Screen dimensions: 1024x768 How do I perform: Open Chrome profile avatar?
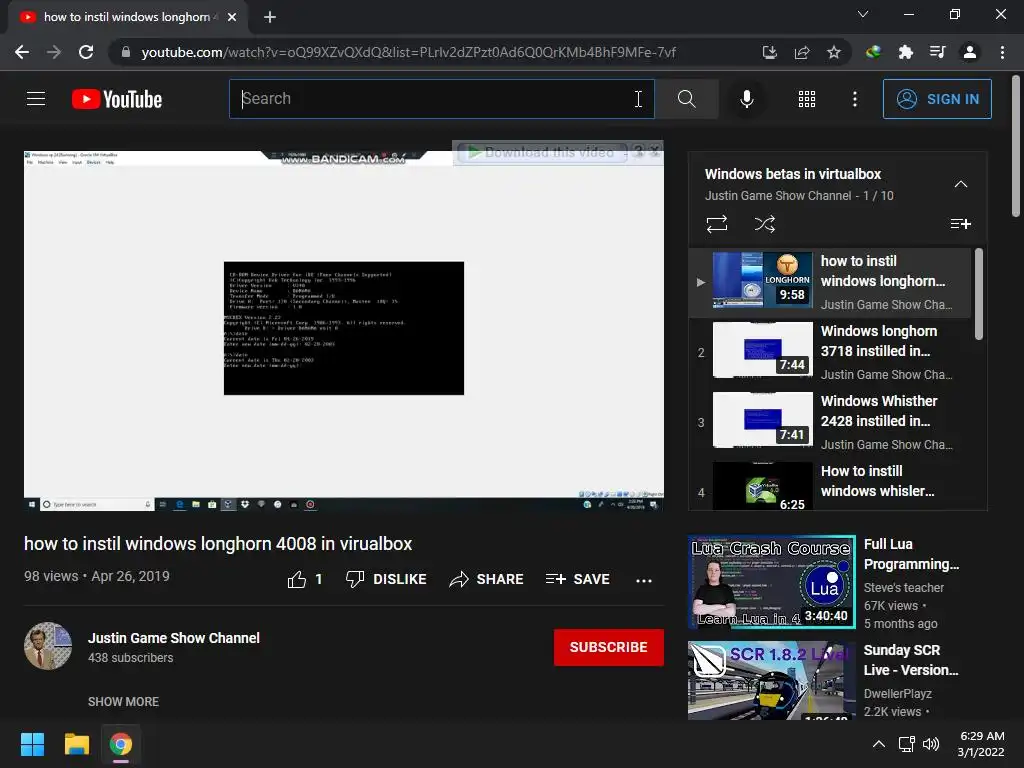pos(970,52)
